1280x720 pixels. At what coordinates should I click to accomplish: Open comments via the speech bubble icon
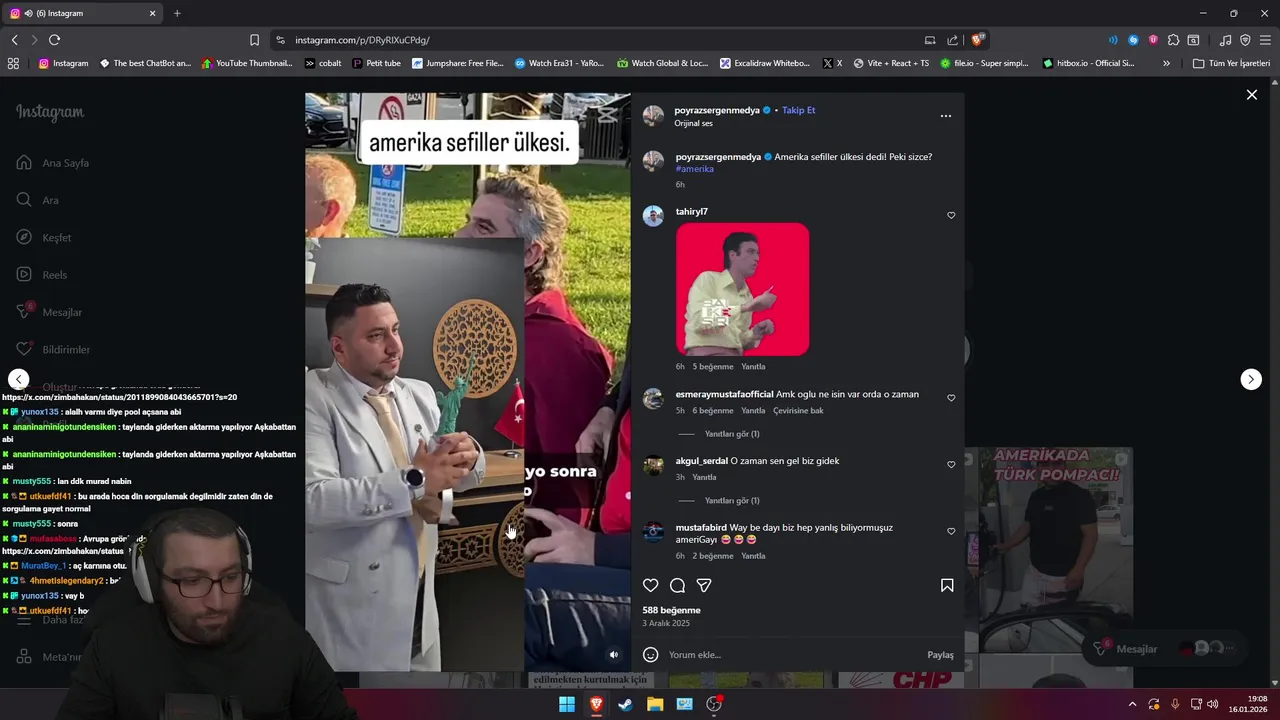(677, 586)
